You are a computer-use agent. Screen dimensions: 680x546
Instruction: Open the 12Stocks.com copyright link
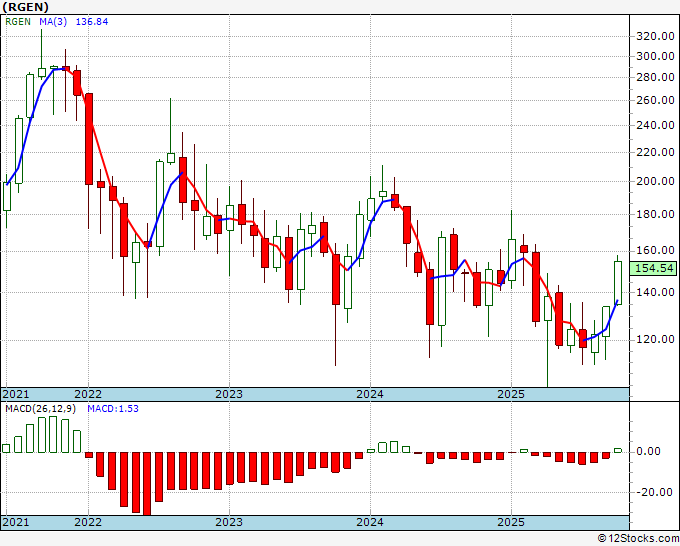point(638,539)
